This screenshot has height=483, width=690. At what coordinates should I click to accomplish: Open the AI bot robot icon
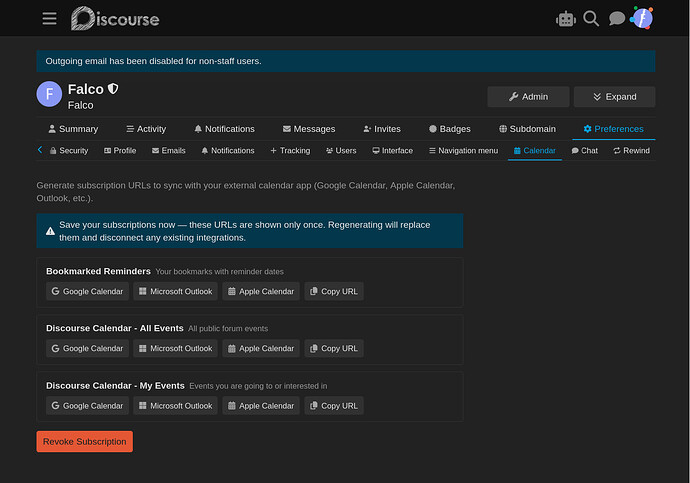pyautogui.click(x=565, y=19)
